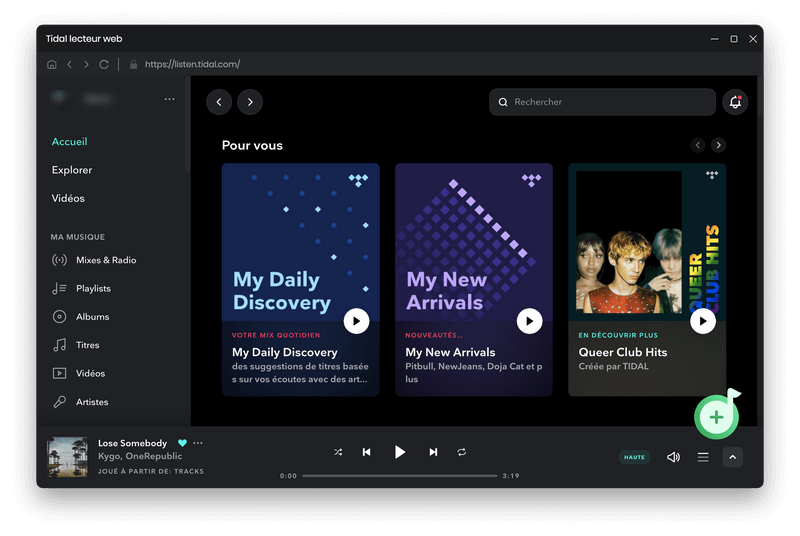The width and height of the screenshot is (800, 536).
Task: Click the Playlists note-list icon
Action: [59, 289]
